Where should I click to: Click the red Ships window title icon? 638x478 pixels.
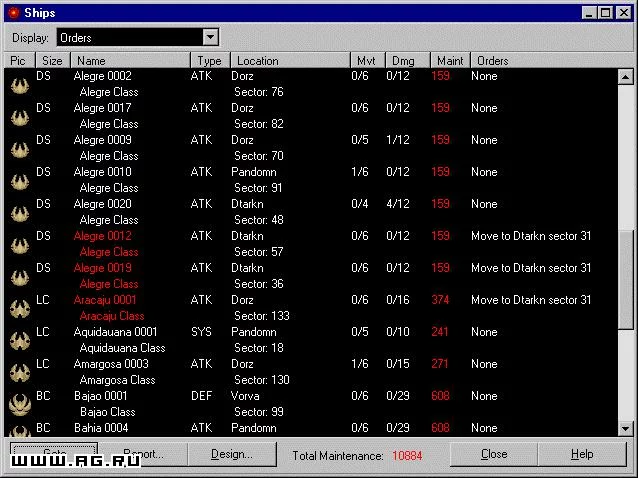[14, 13]
